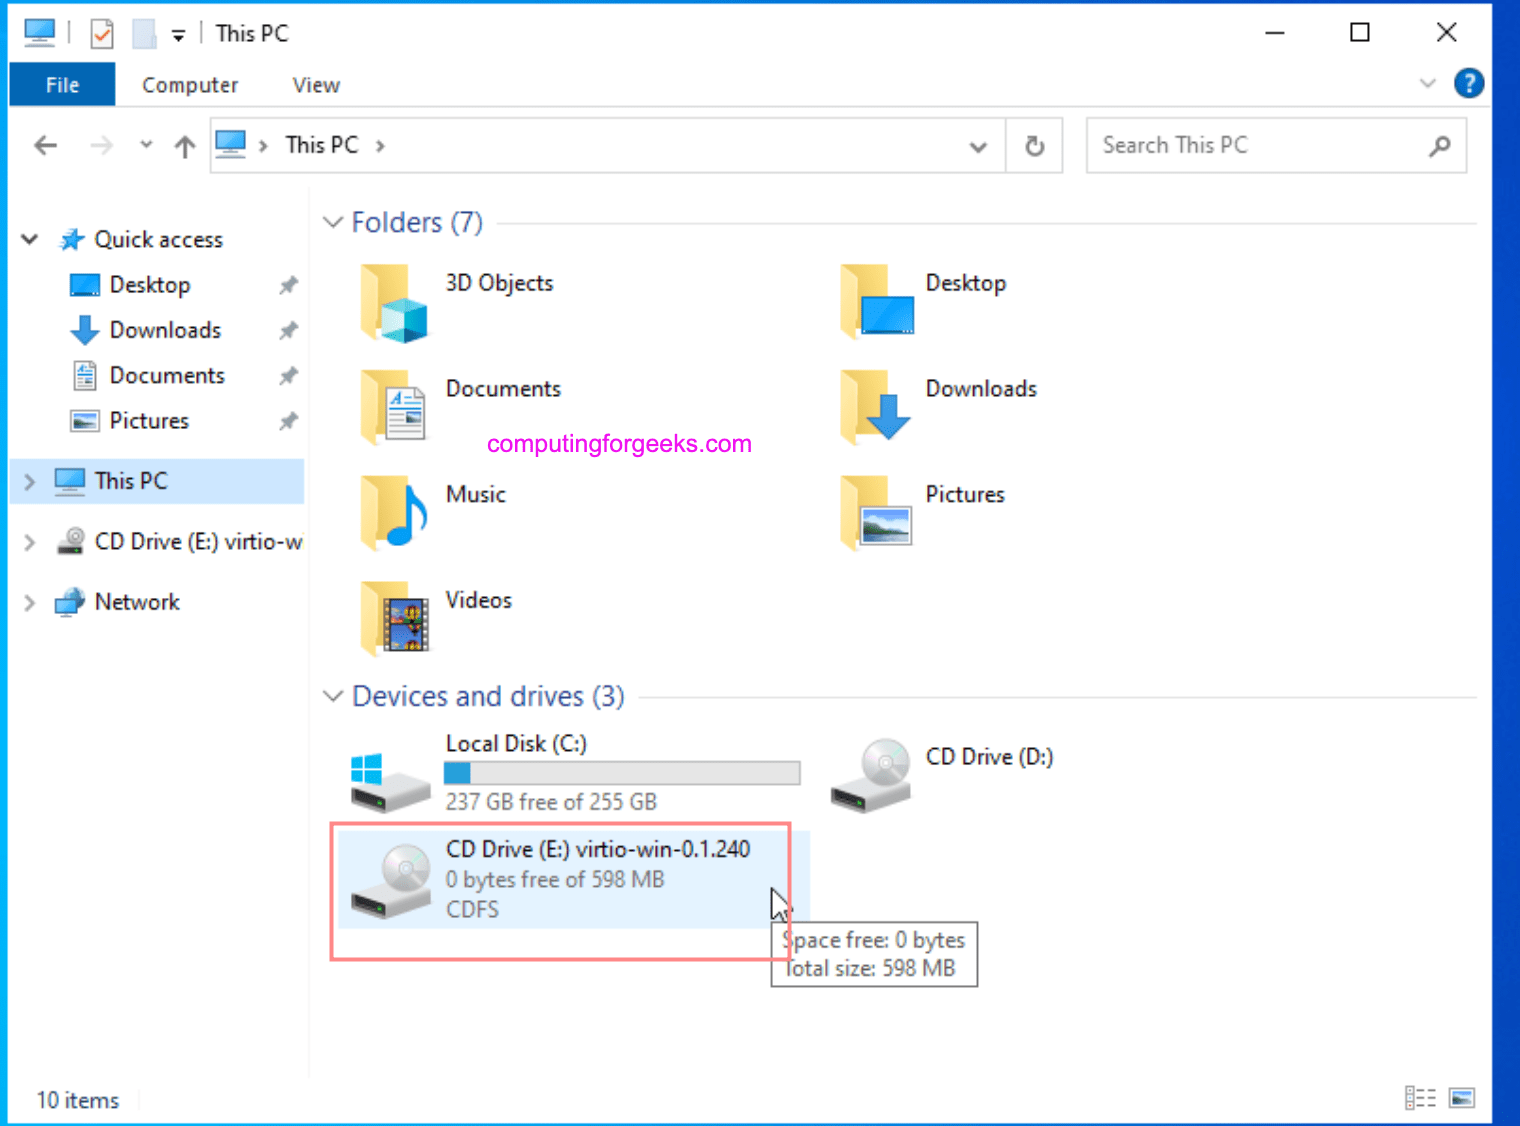
Task: Click the Help question mark button
Action: [1468, 83]
